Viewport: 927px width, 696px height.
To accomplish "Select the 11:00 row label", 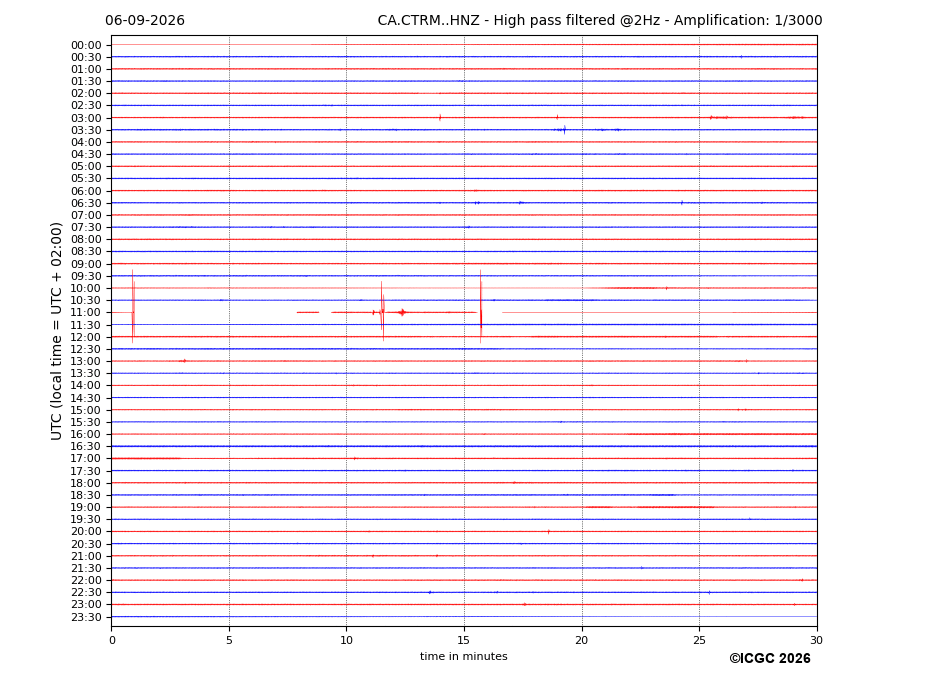I will click(x=86, y=312).
